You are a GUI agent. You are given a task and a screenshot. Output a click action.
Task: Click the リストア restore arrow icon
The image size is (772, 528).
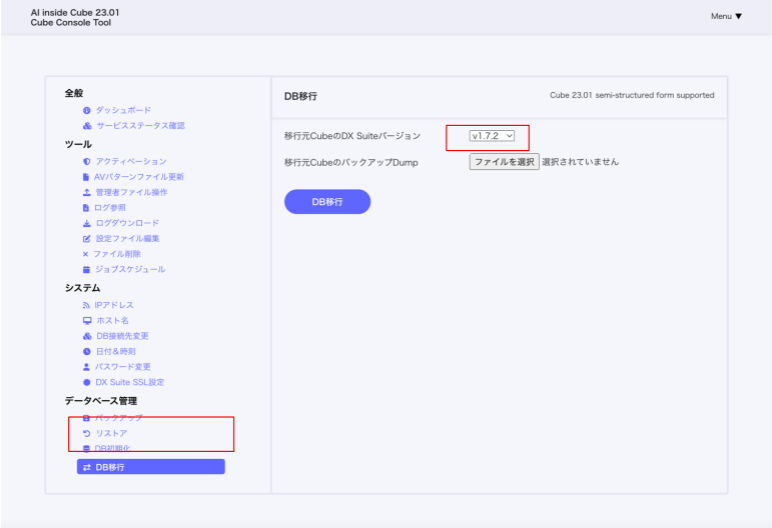[x=87, y=433]
